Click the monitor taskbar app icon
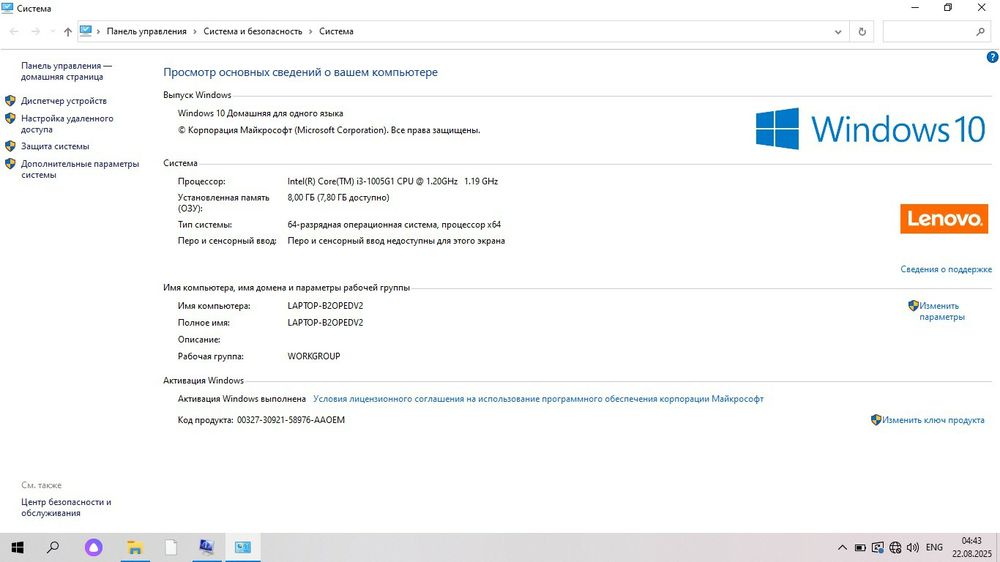The height and width of the screenshot is (562, 1000). 207,547
